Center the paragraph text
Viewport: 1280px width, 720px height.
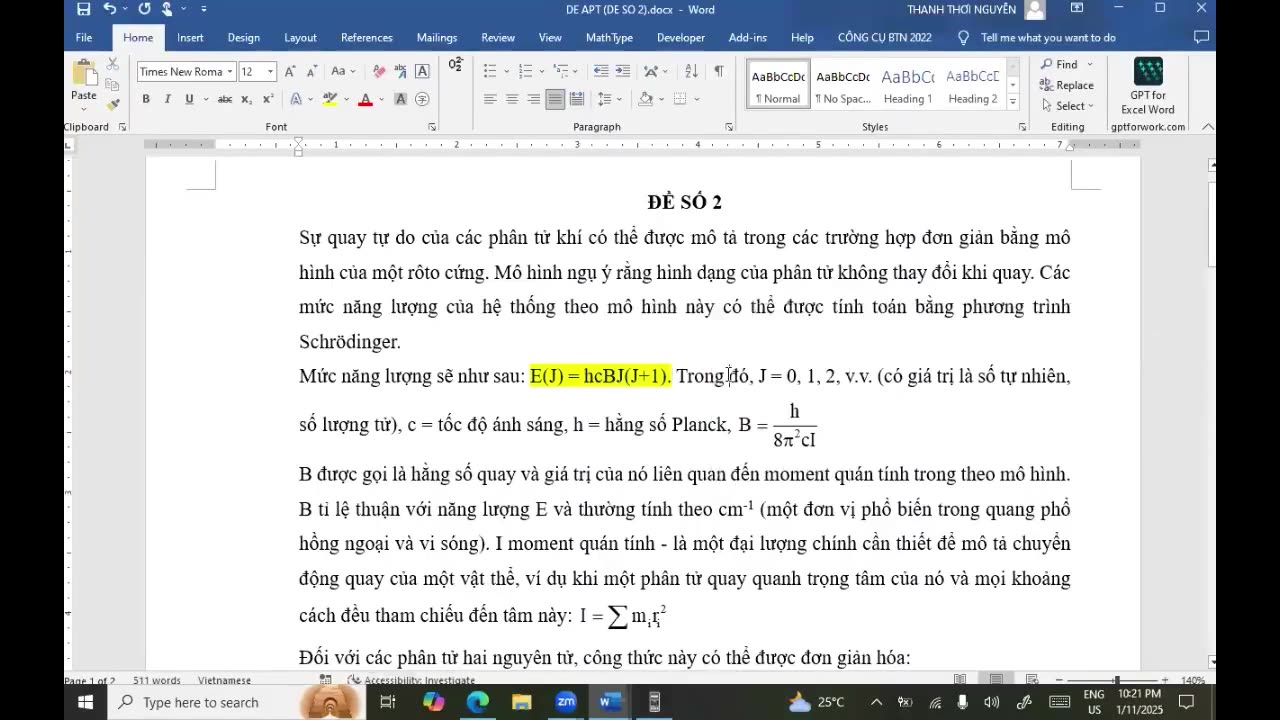click(512, 99)
